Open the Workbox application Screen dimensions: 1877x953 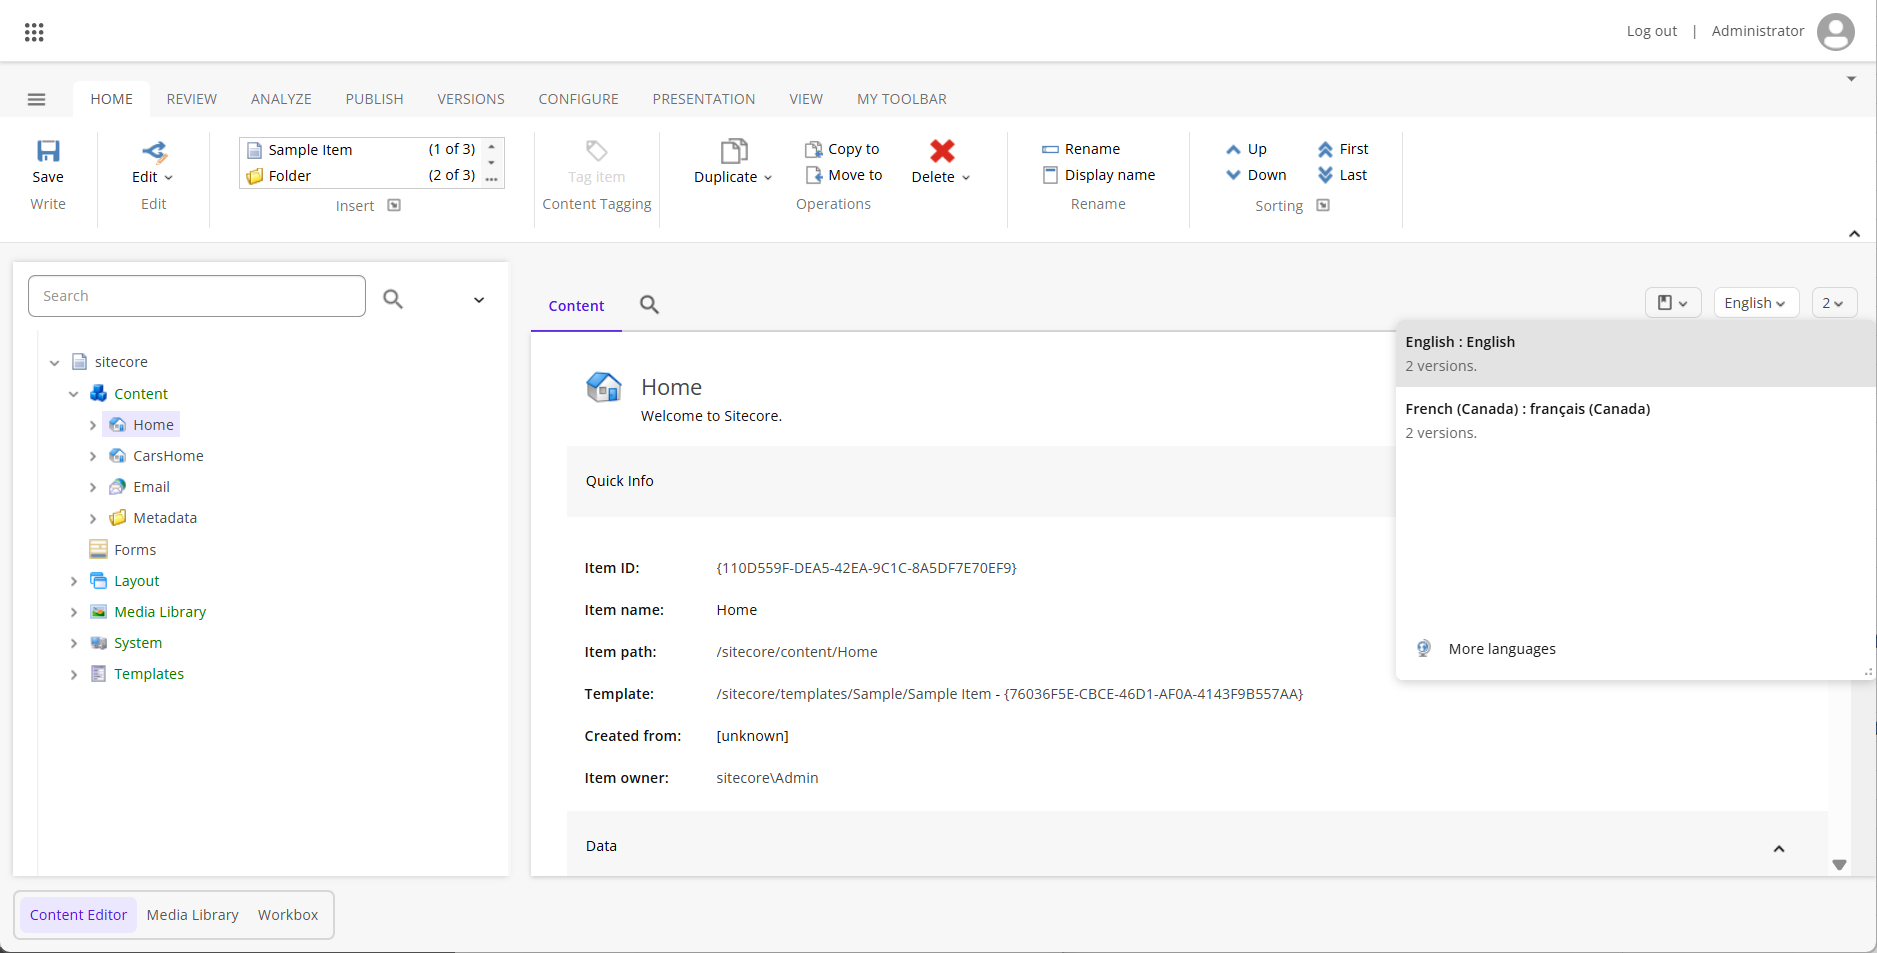[288, 915]
